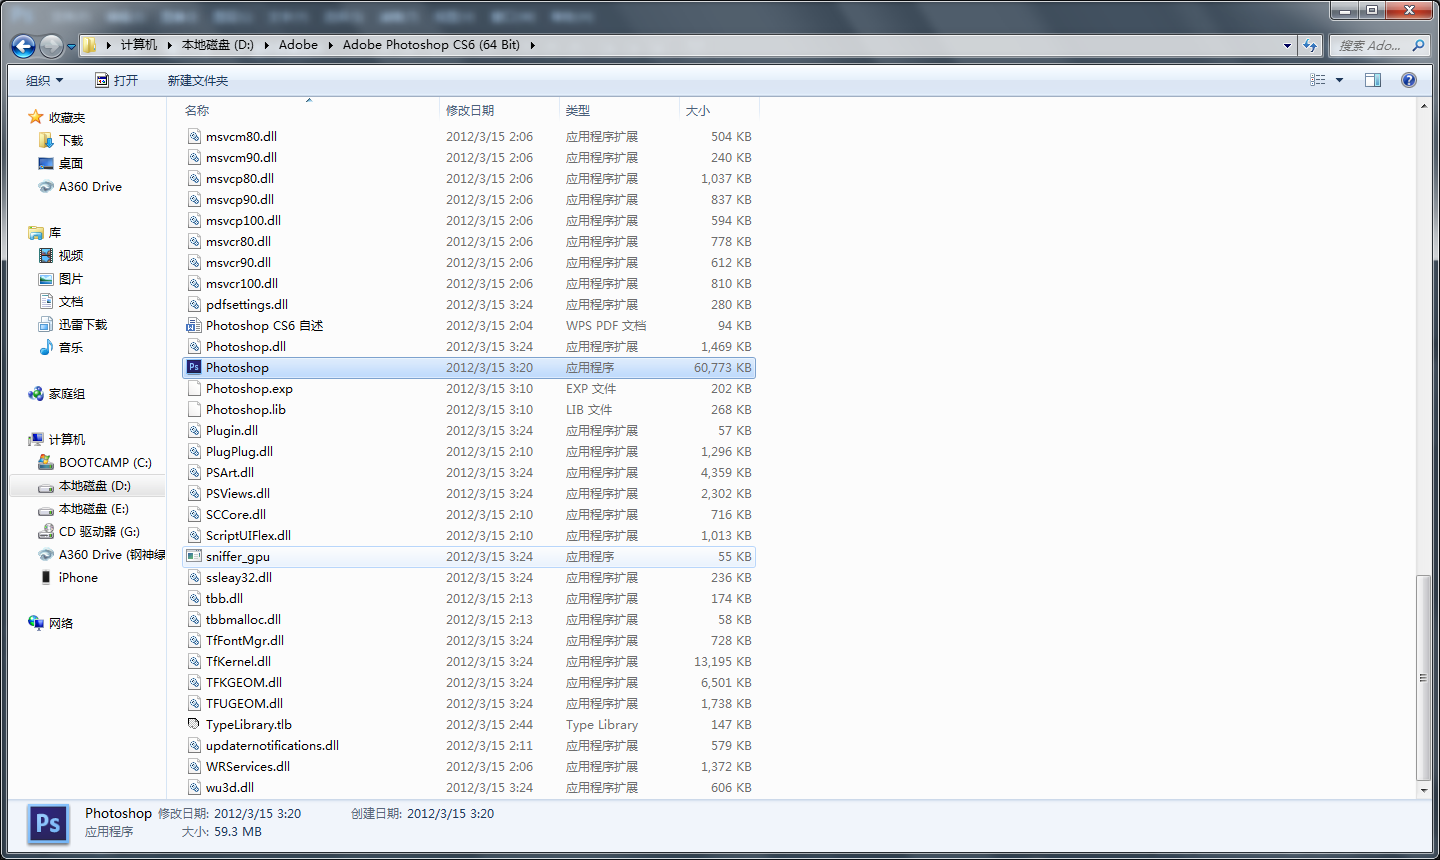This screenshot has width=1440, height=860.
Task: Click 新建文件夹 new folder button
Action: [x=198, y=80]
